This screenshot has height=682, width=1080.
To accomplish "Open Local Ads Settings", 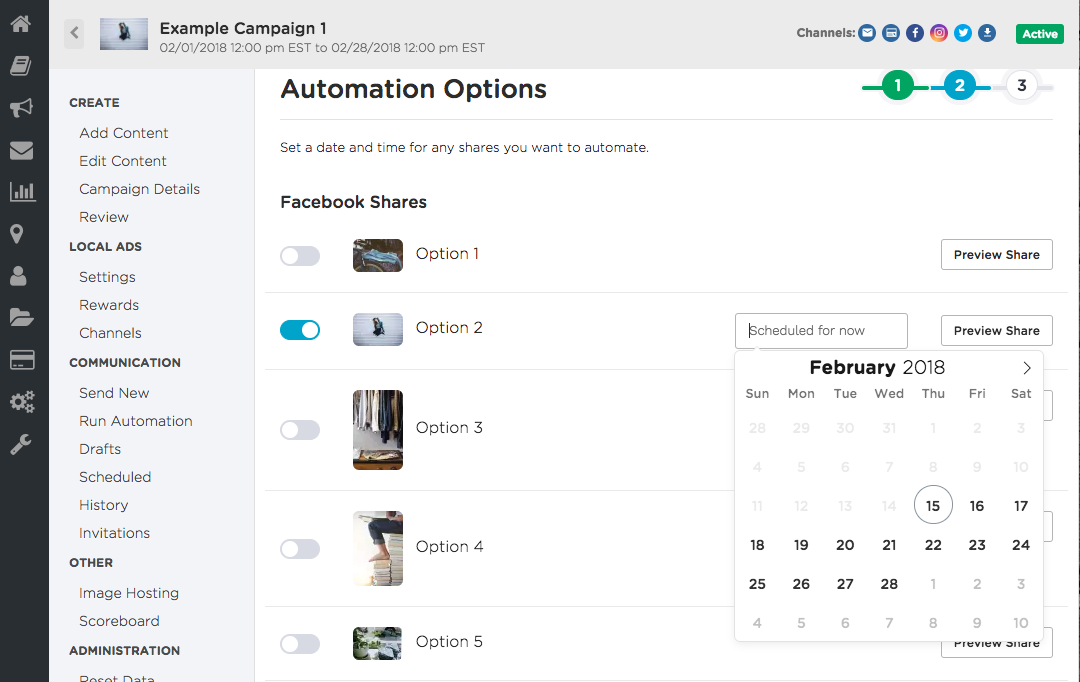I will click(107, 277).
